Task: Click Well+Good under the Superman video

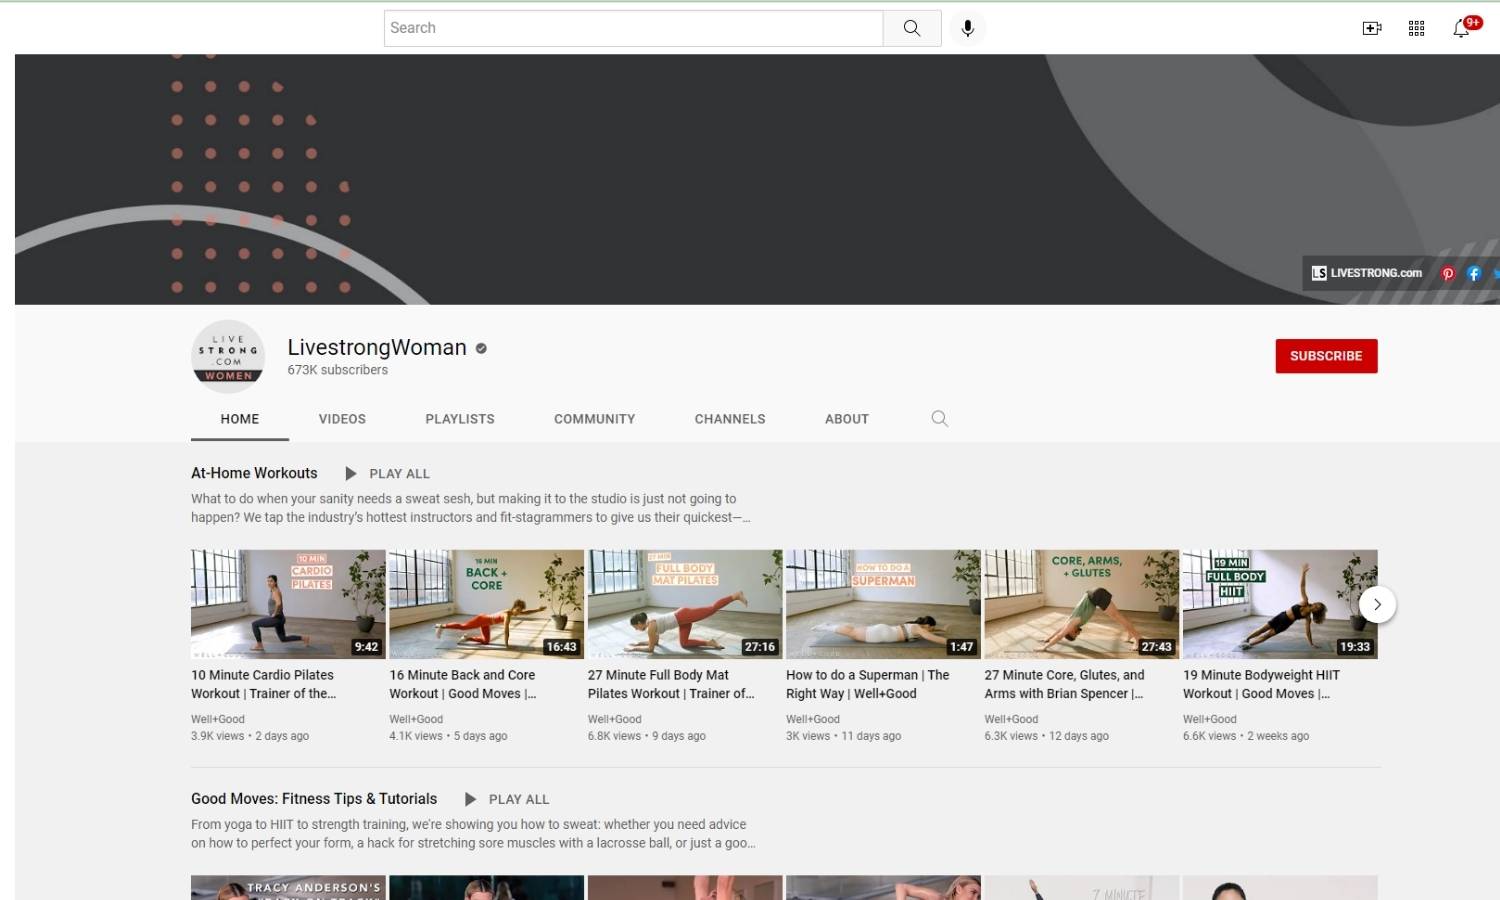Action: [813, 719]
